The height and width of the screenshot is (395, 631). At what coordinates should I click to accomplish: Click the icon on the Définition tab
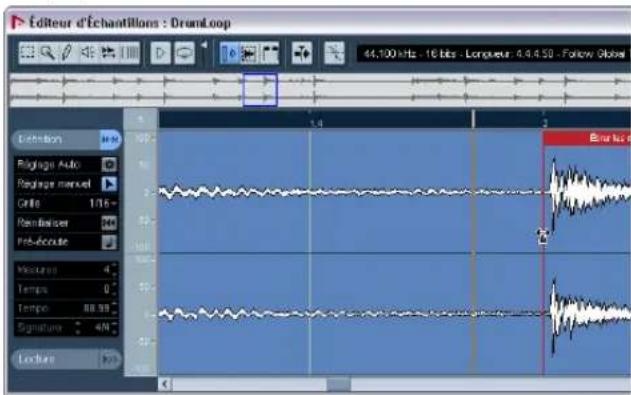(110, 140)
